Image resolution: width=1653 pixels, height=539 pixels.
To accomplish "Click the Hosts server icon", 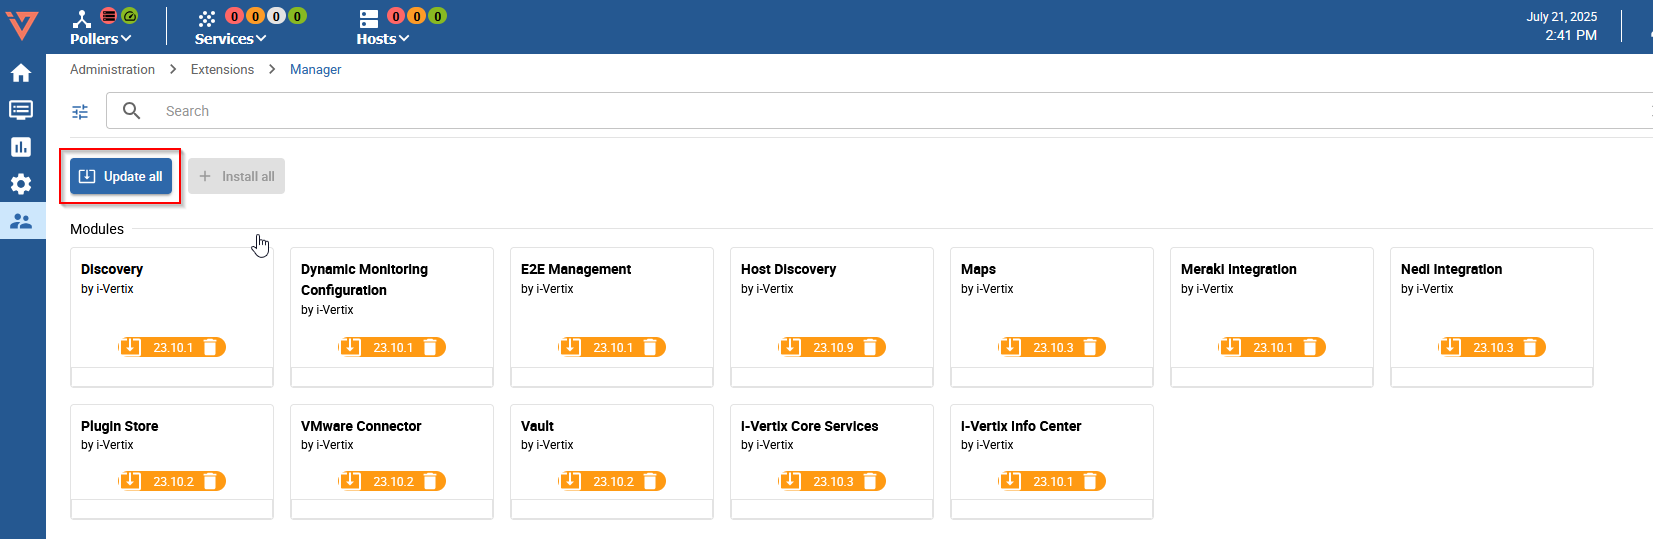I will pos(369,18).
